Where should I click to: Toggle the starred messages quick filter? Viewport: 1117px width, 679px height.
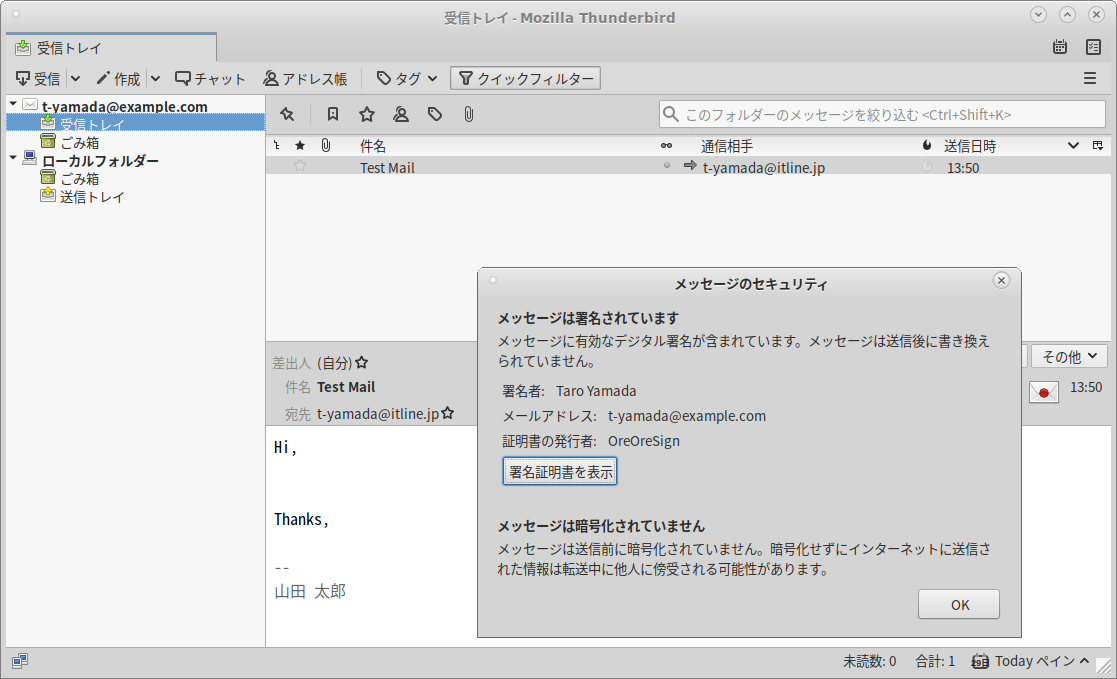pos(367,115)
